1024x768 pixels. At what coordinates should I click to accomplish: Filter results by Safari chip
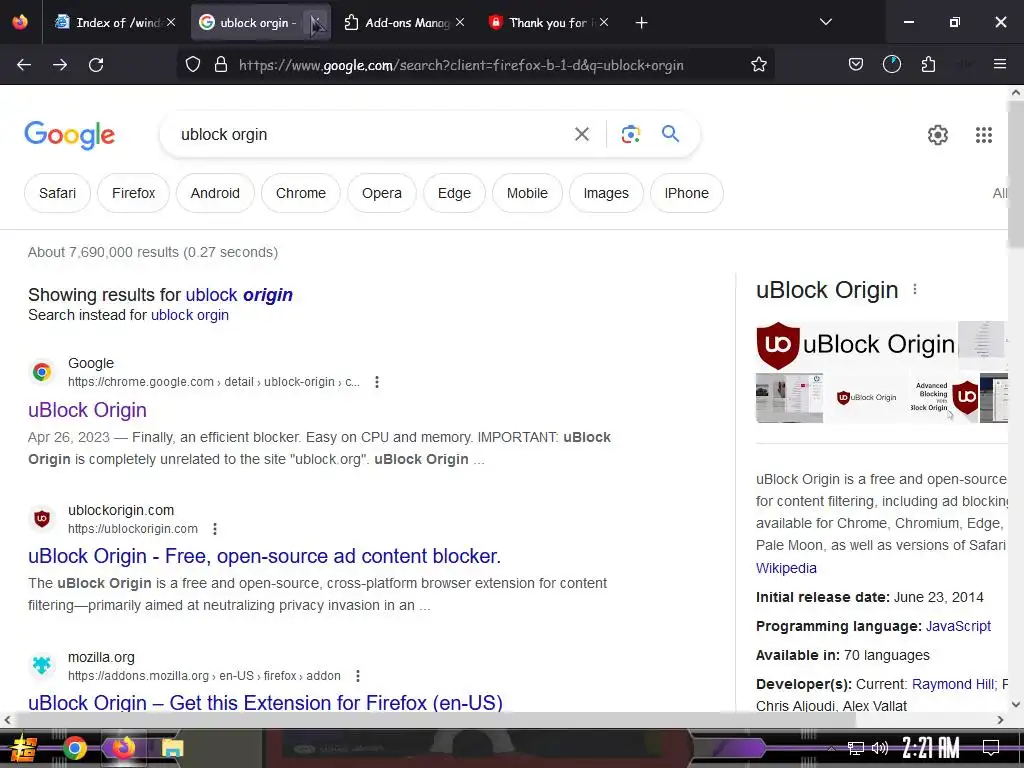[57, 193]
